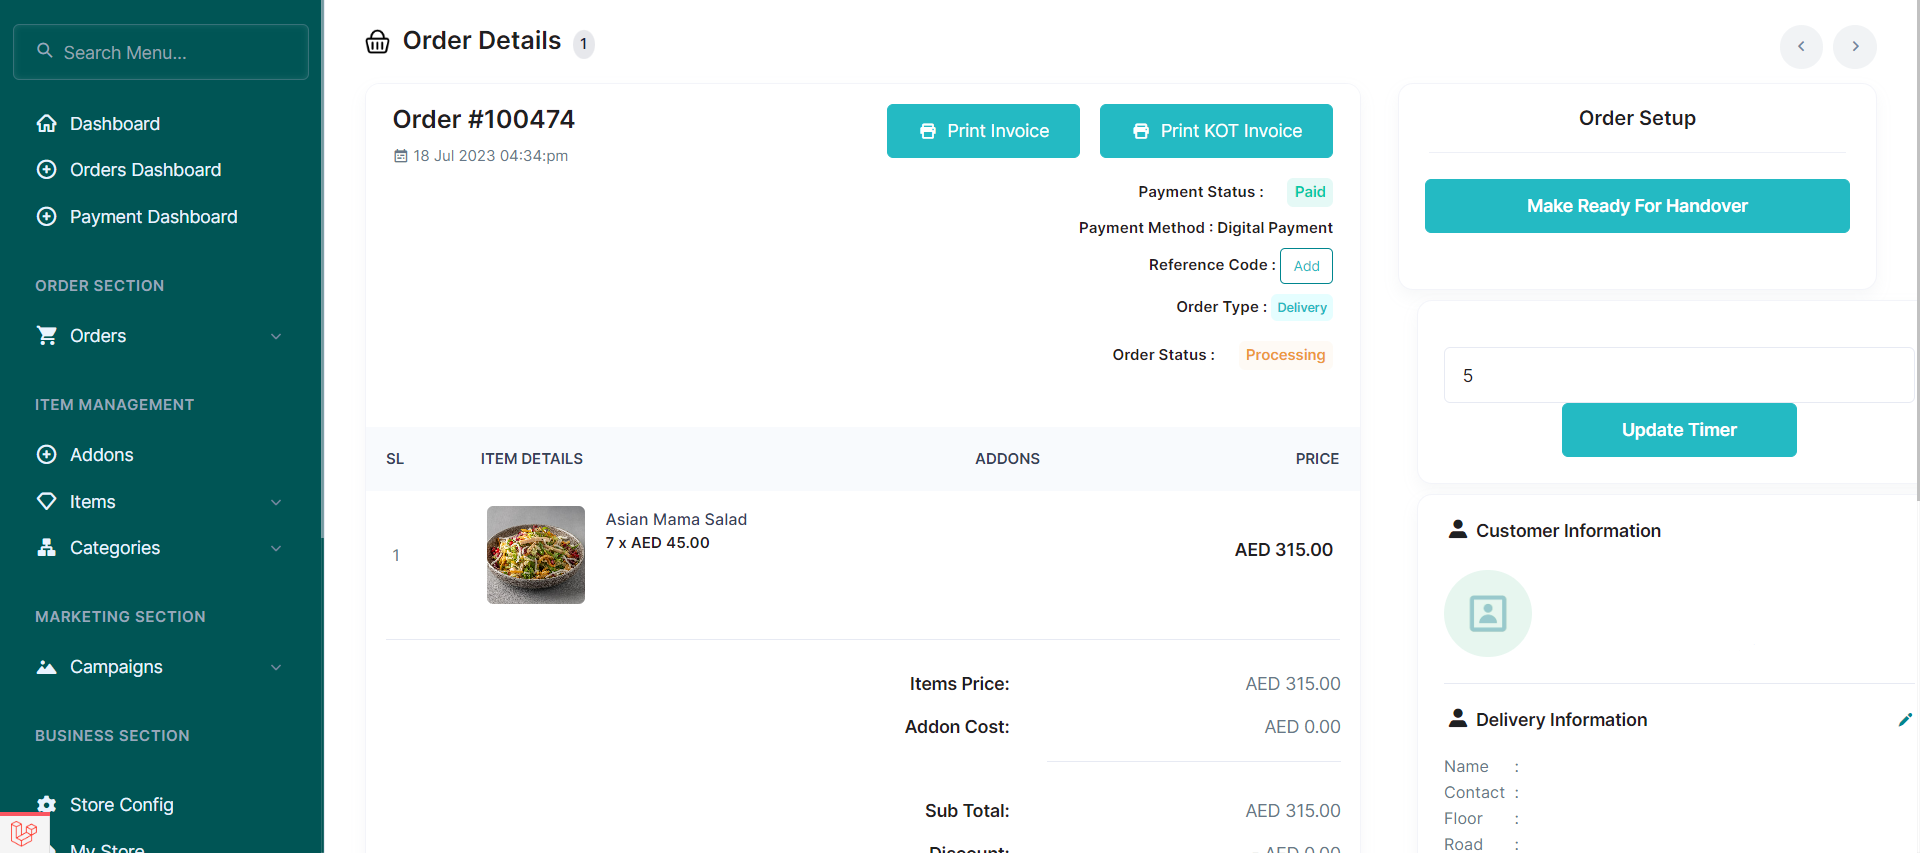Open the Asian Mama Salad thumbnail
Image resolution: width=1920 pixels, height=853 pixels.
click(x=535, y=555)
